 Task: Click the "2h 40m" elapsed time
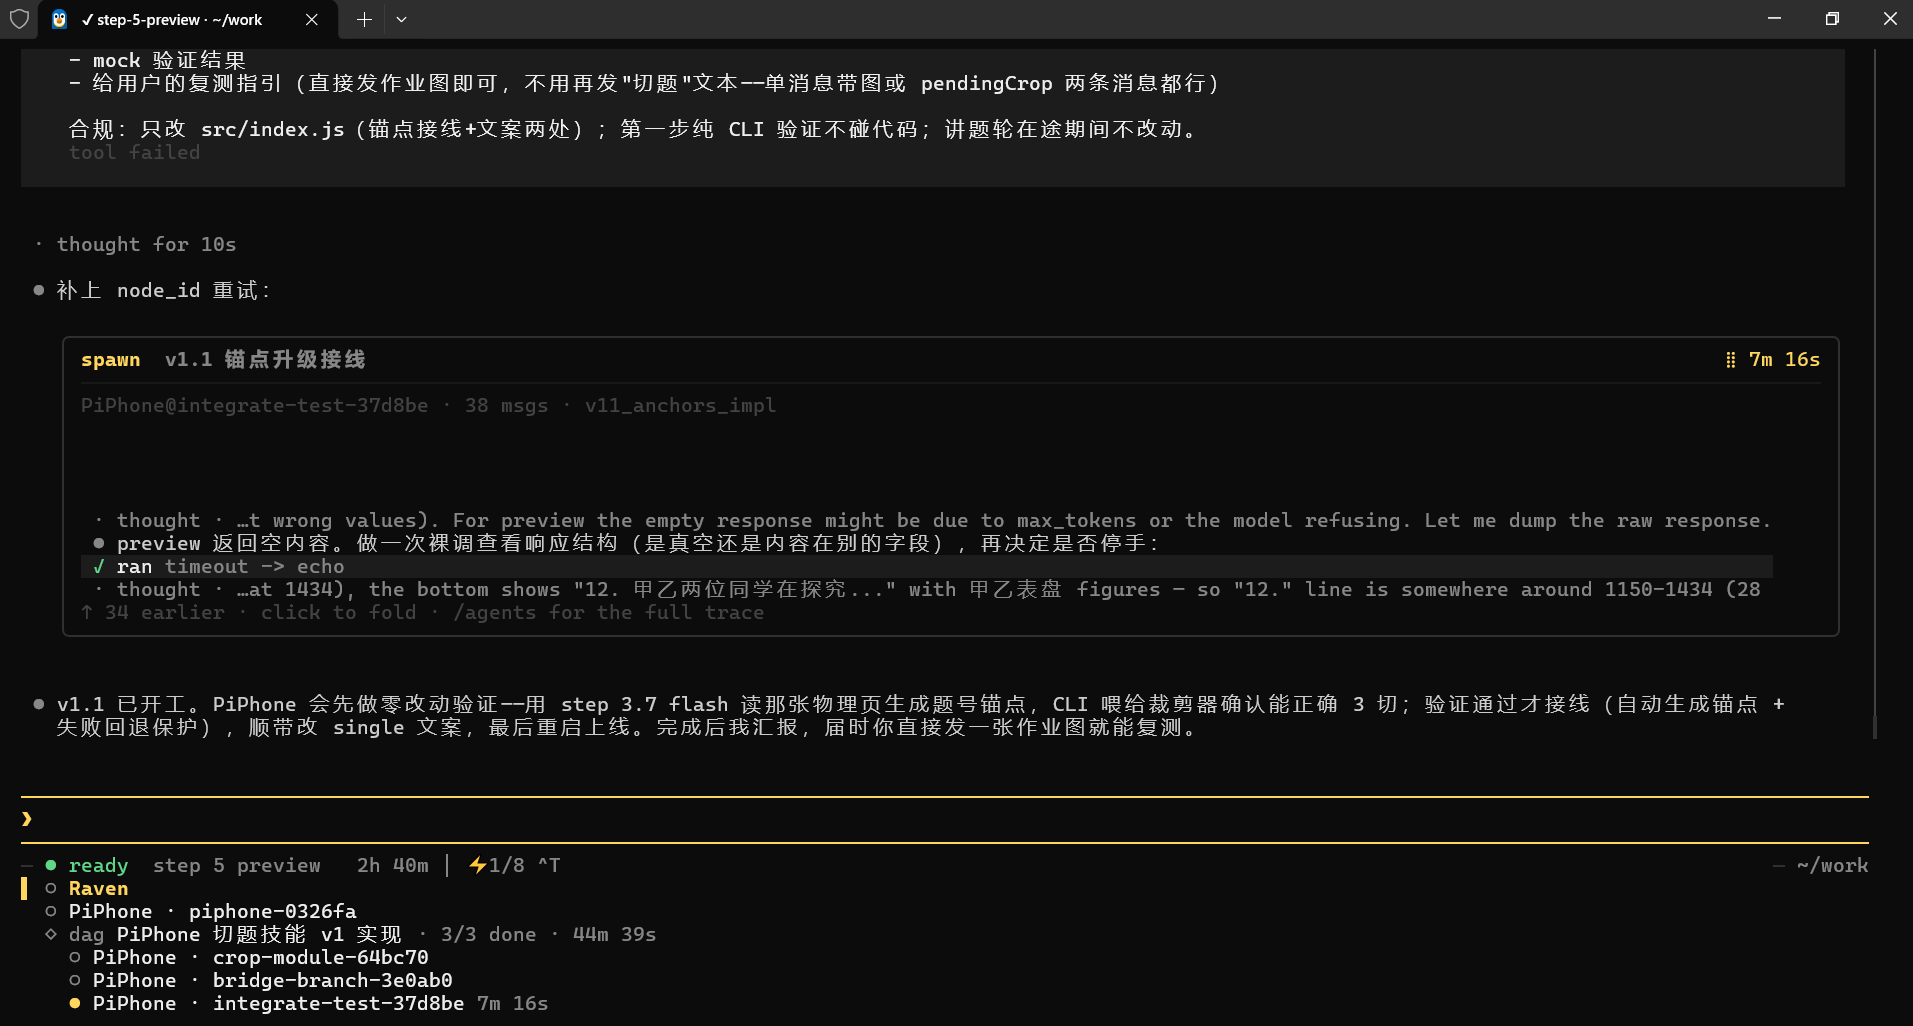[x=393, y=865]
